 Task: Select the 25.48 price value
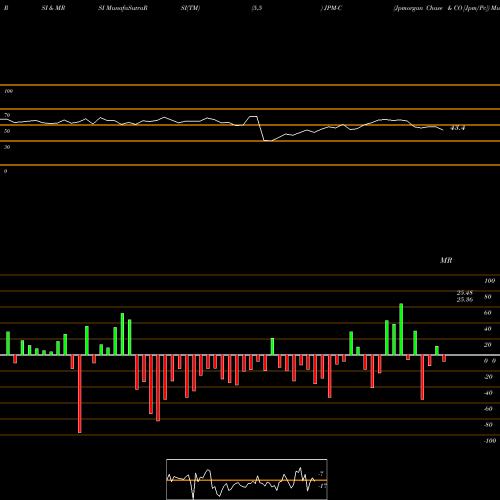(465, 293)
